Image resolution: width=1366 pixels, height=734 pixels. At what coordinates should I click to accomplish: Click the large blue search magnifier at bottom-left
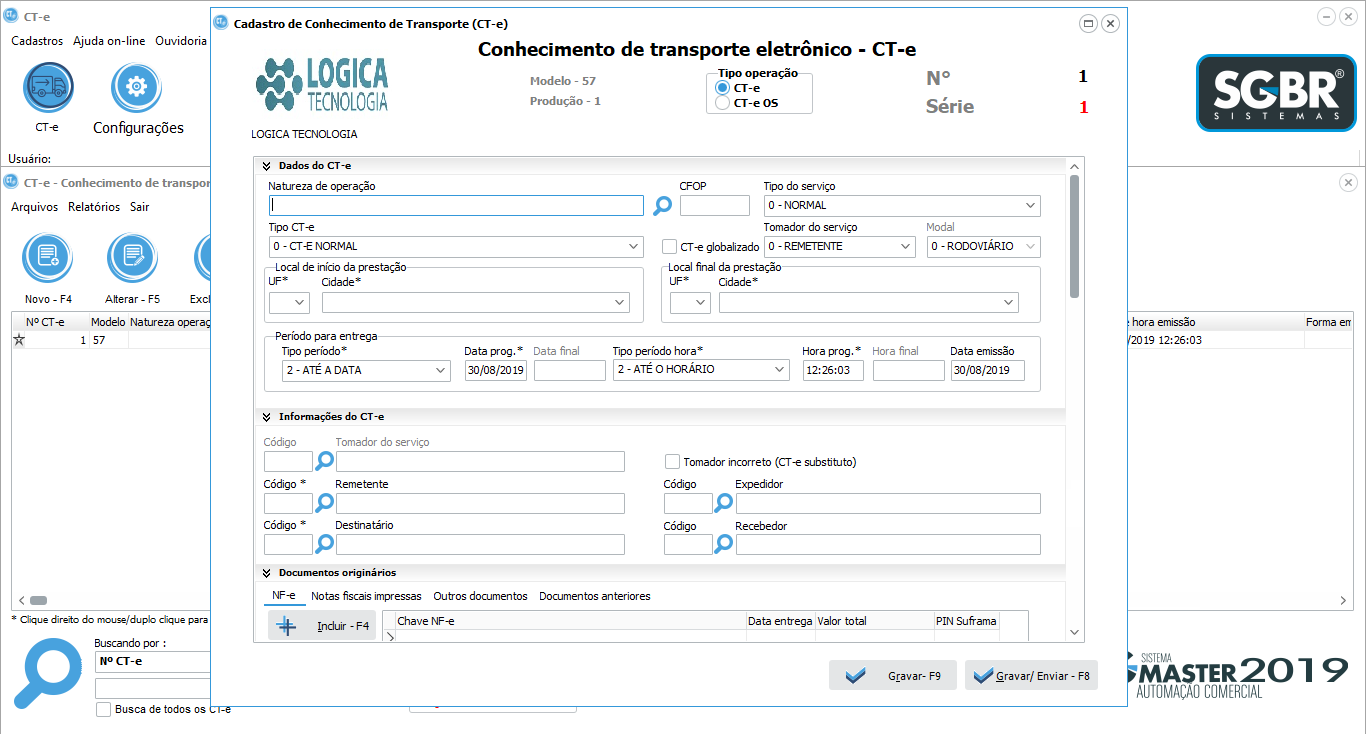[48, 673]
